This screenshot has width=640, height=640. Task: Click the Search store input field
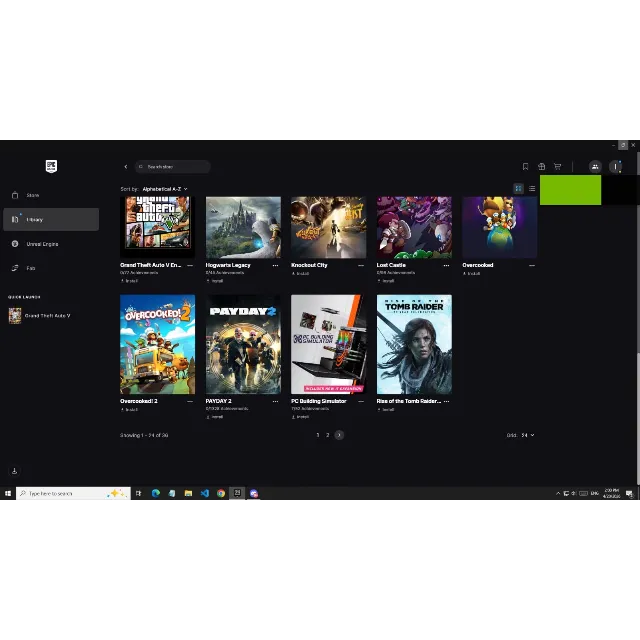click(173, 167)
